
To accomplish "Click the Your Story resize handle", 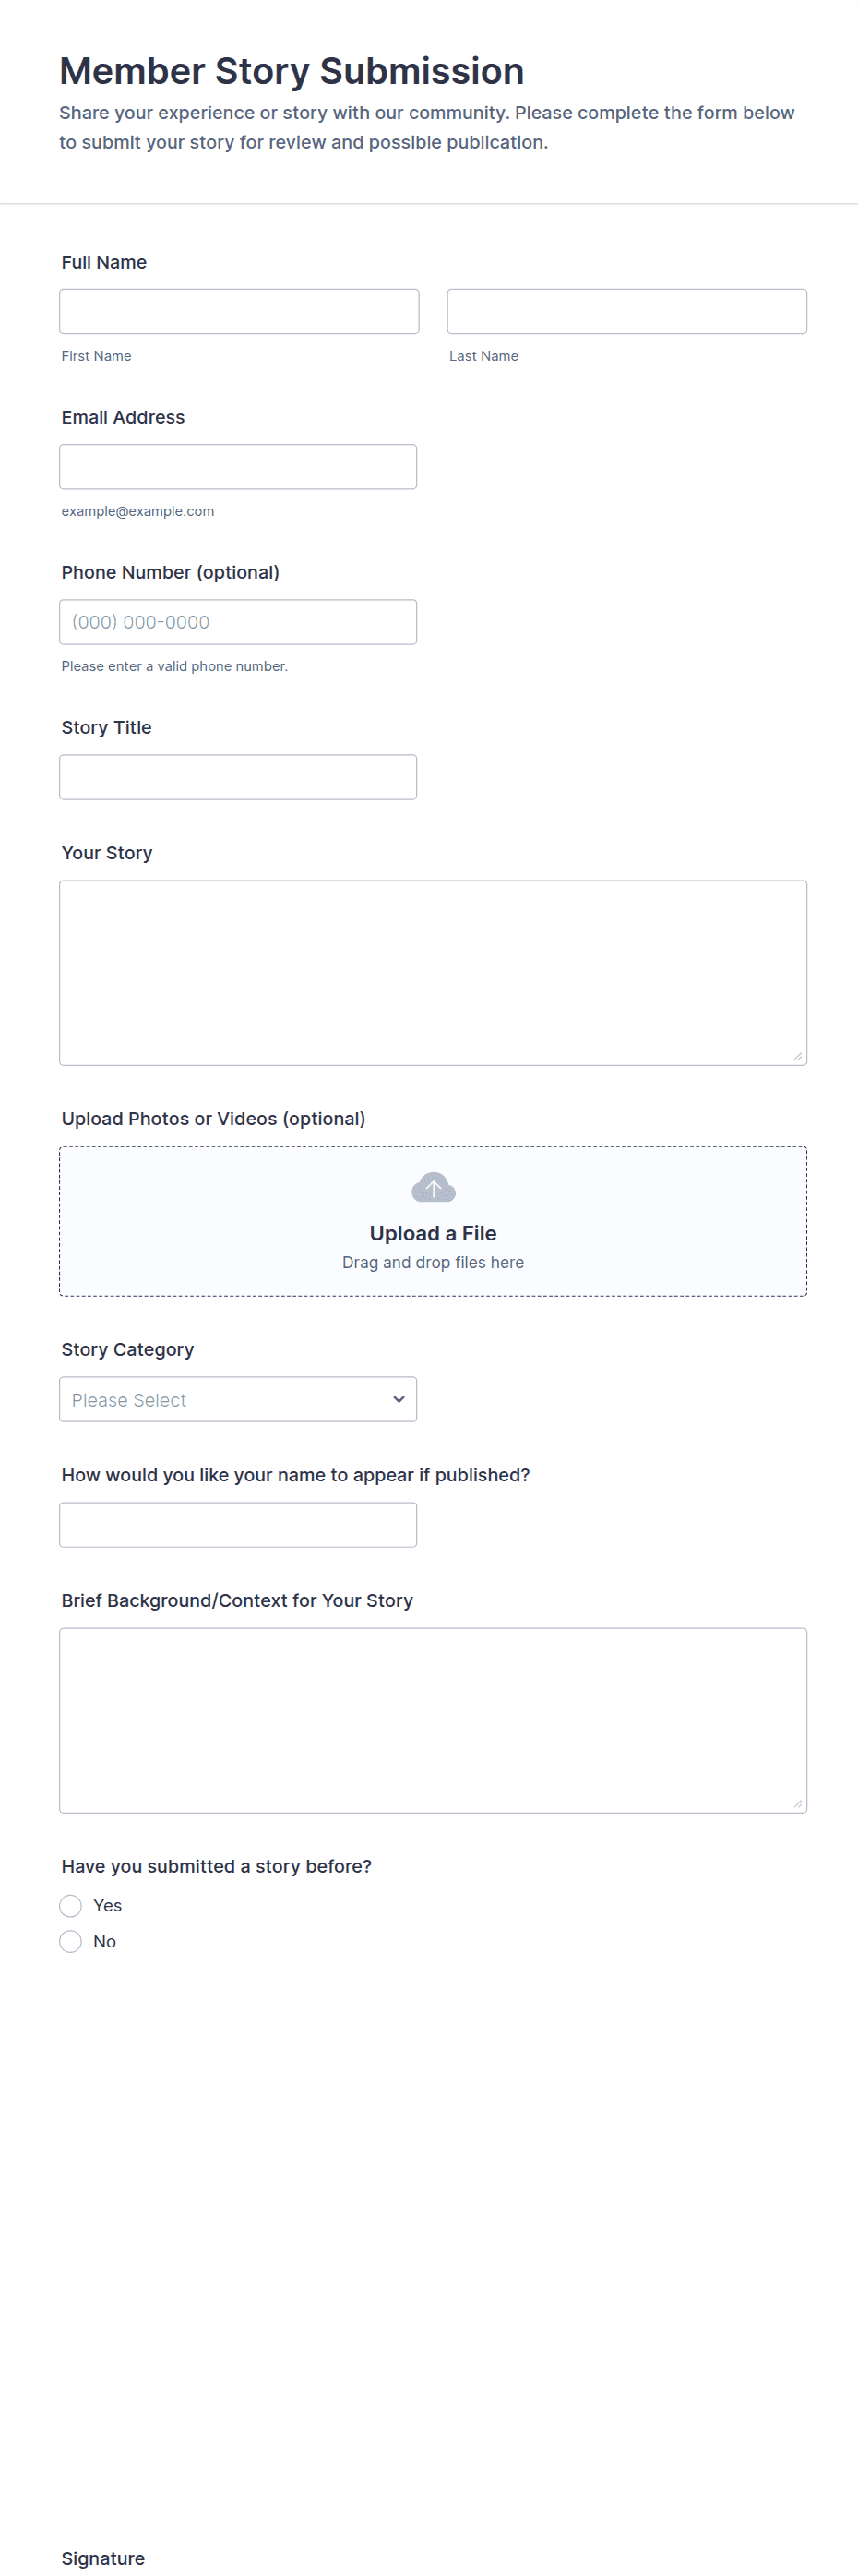I will tap(798, 1056).
